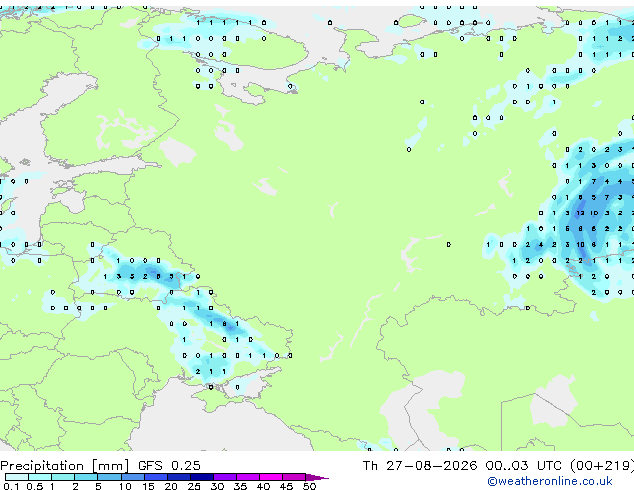Select the 5 to 10 legend swatch
Screen dimensions: 634x490
click(109, 477)
